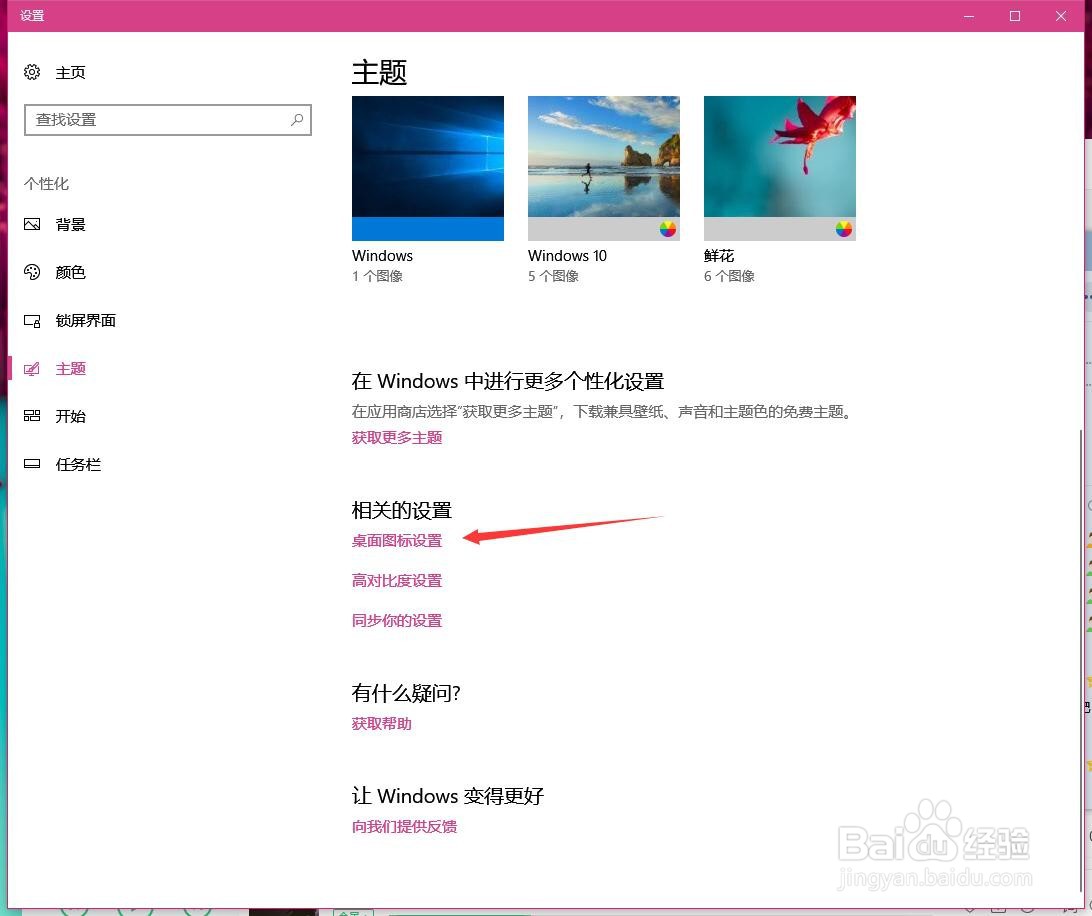Image resolution: width=1092 pixels, height=916 pixels.
Task: Click the Taskbar icon in sidebar
Action: pyautogui.click(x=32, y=464)
